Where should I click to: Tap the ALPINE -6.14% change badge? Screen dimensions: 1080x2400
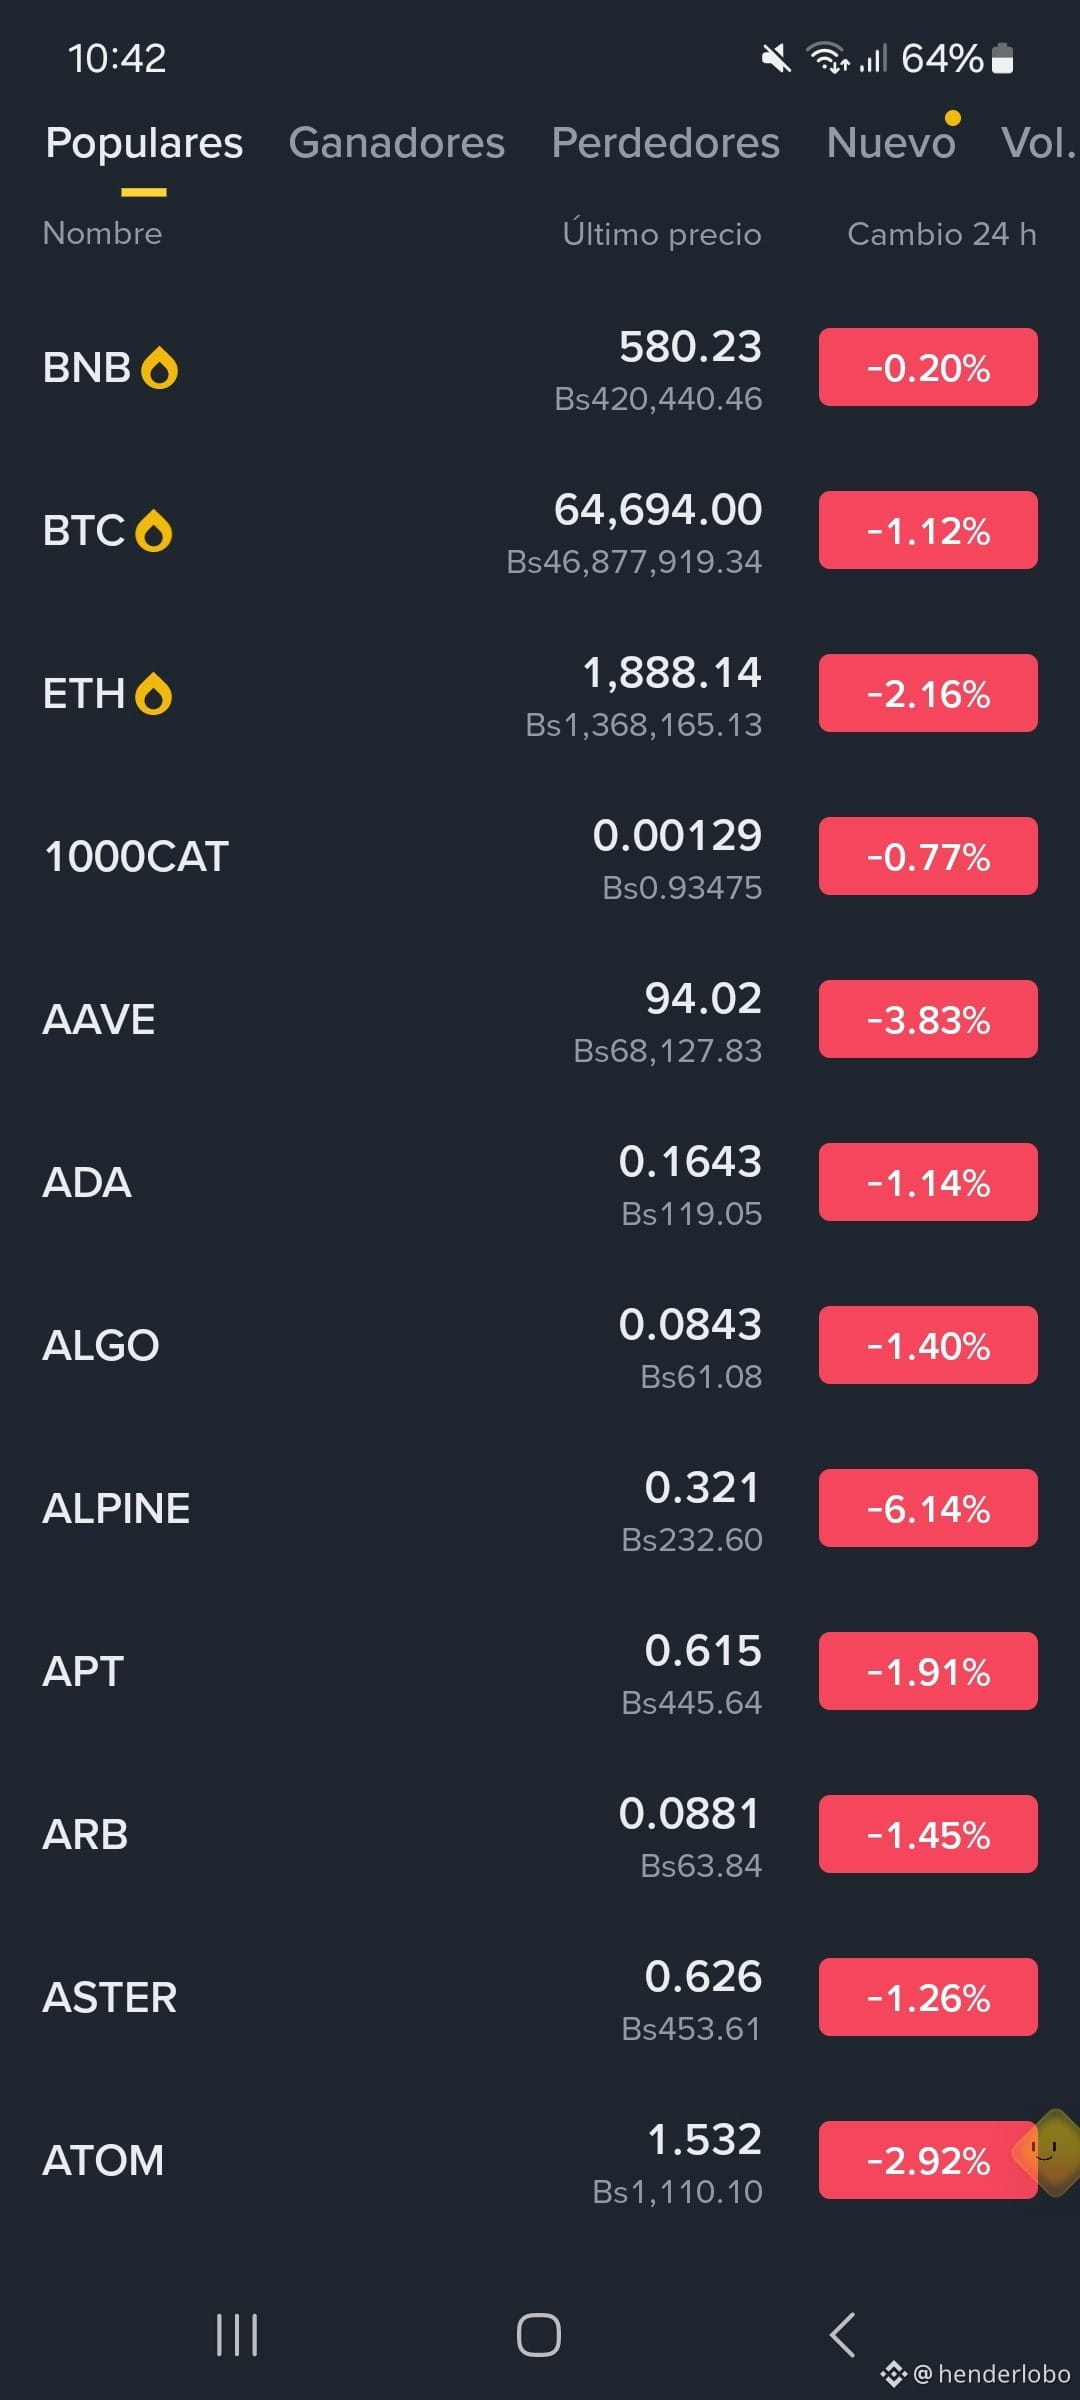tap(928, 1508)
